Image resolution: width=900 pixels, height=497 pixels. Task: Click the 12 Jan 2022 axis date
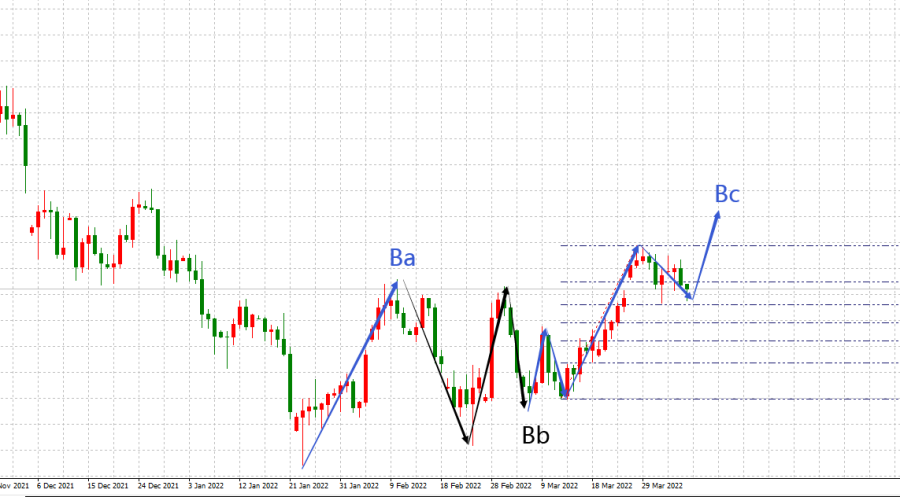point(258,486)
